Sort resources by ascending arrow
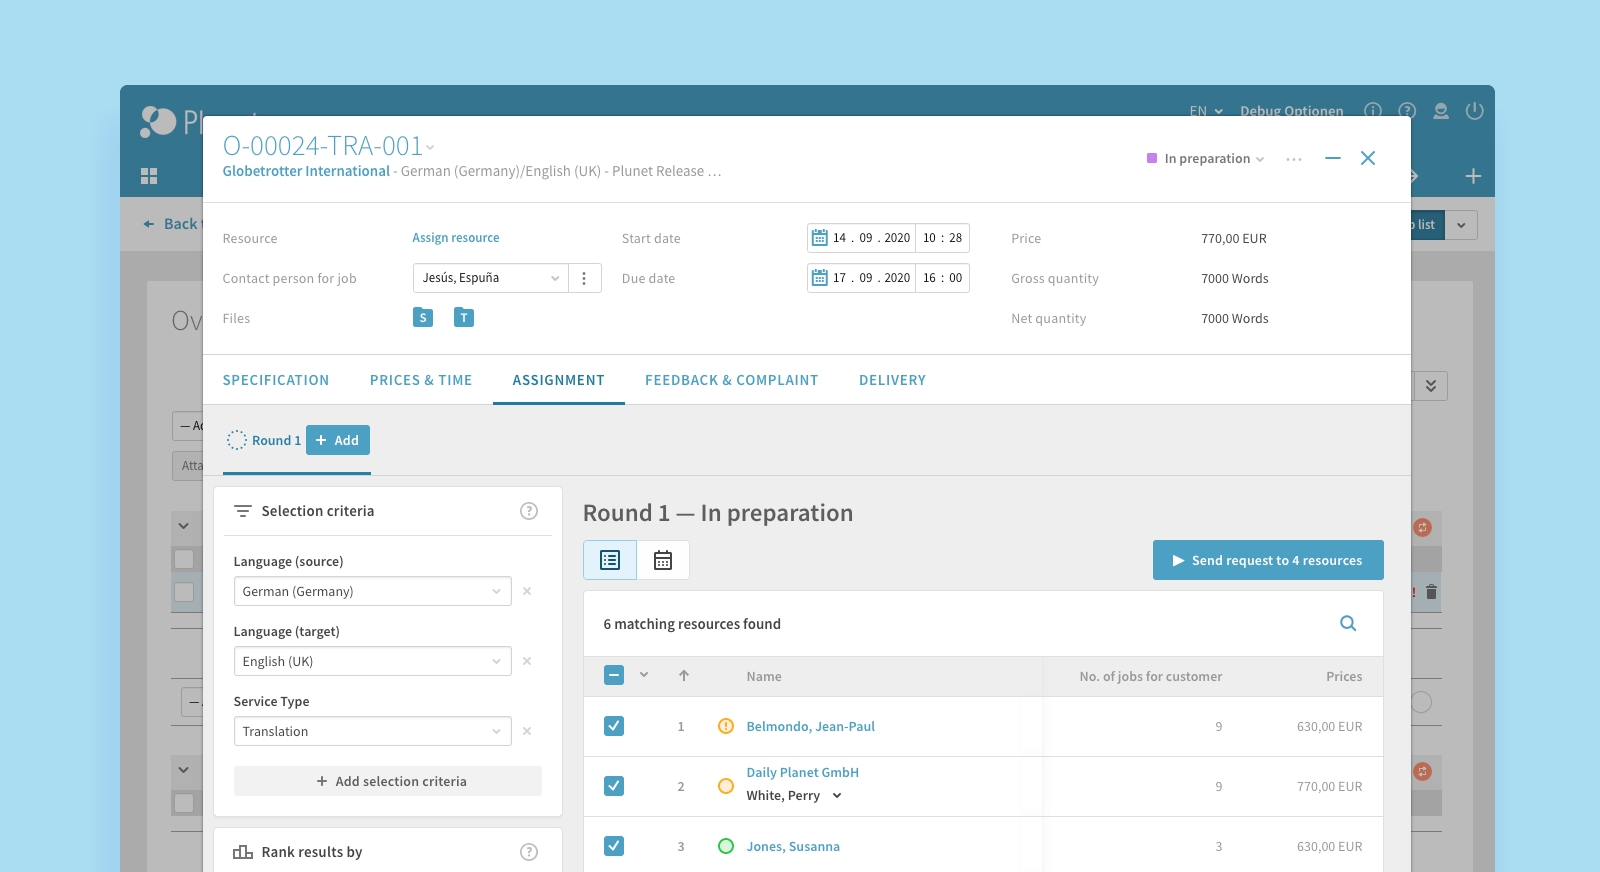This screenshot has width=1600, height=872. pos(684,676)
